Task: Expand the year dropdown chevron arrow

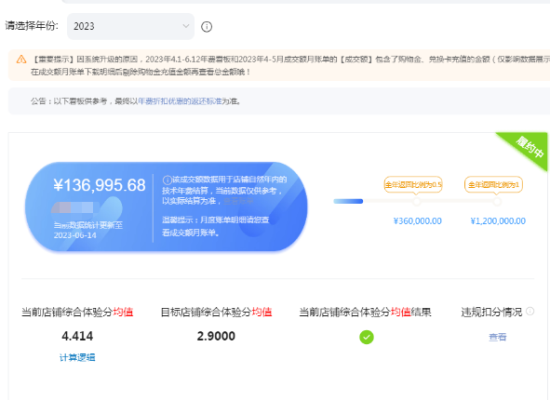Action: point(186,26)
